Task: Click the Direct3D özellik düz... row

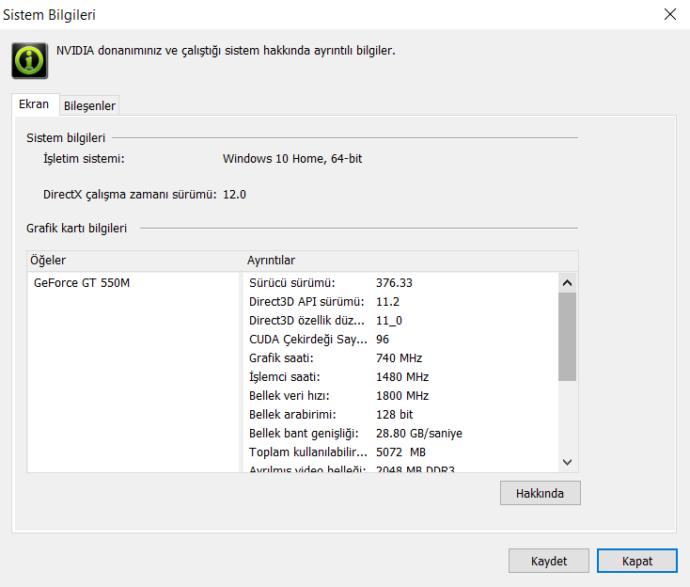Action: tap(400, 320)
